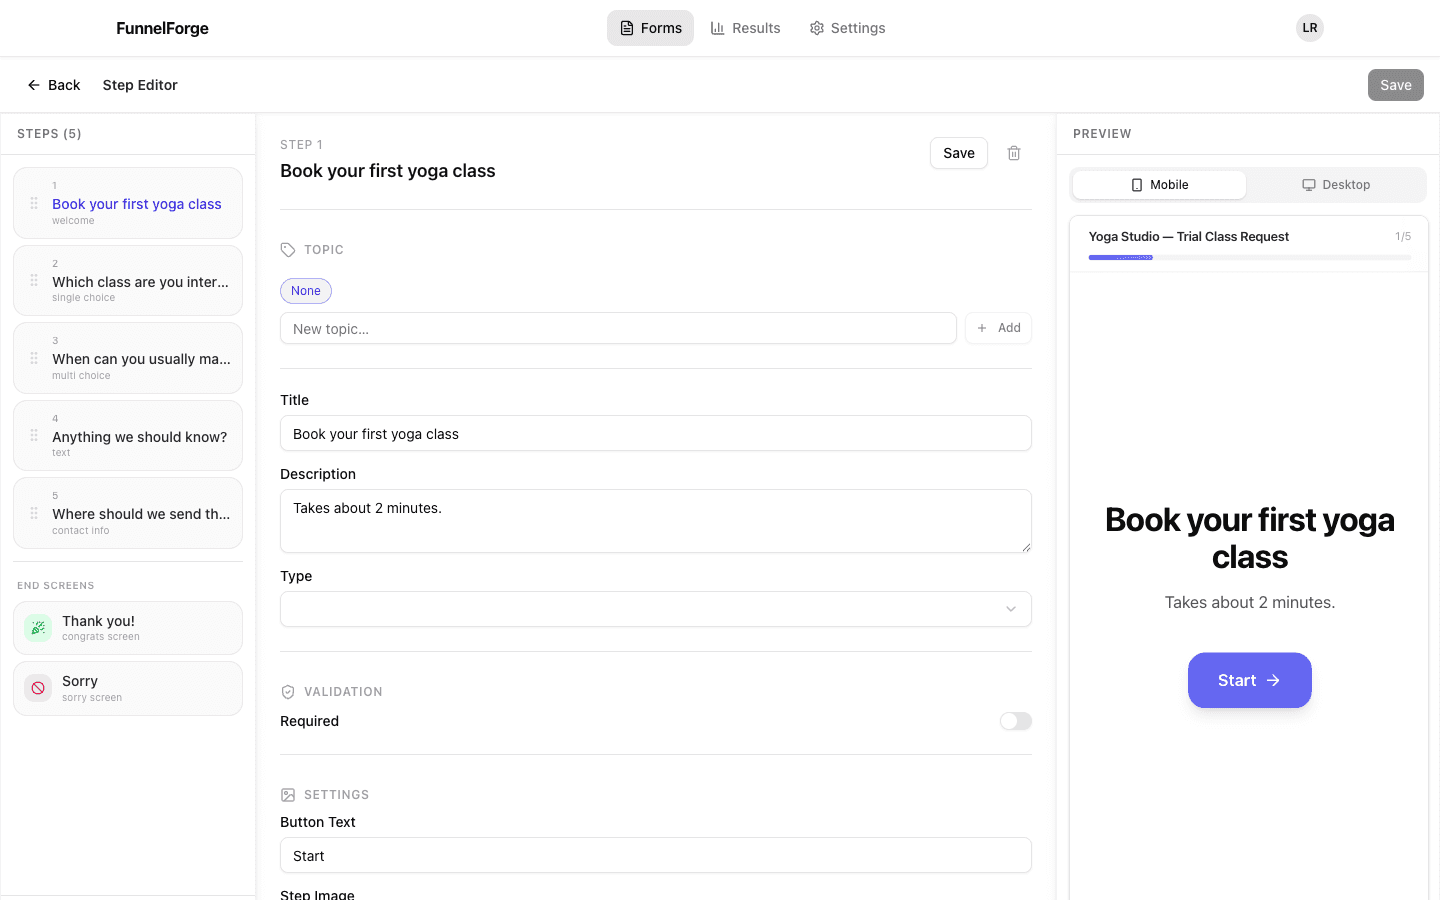Click the 'STEPS (5)' sidebar header
The width and height of the screenshot is (1440, 900).
pyautogui.click(x=49, y=134)
